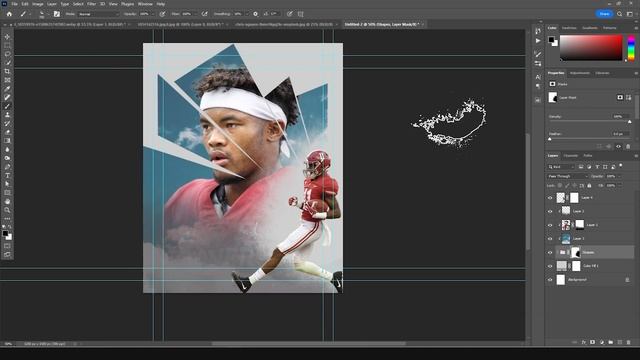
Task: Select the Crop tool
Action: point(7,71)
